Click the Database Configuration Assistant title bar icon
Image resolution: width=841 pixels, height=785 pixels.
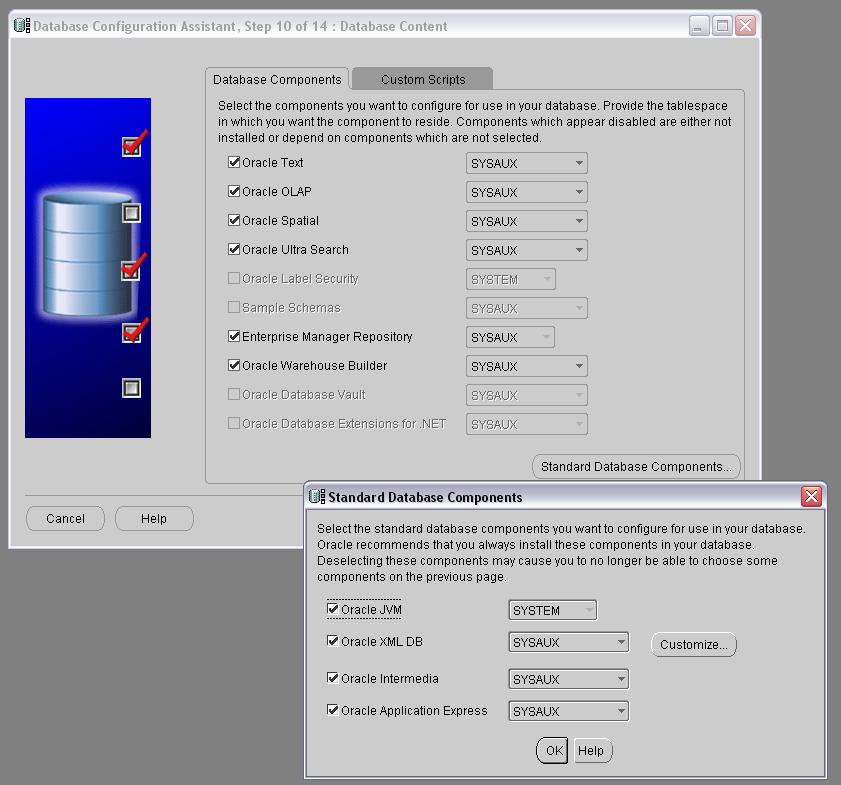pyautogui.click(x=22, y=26)
